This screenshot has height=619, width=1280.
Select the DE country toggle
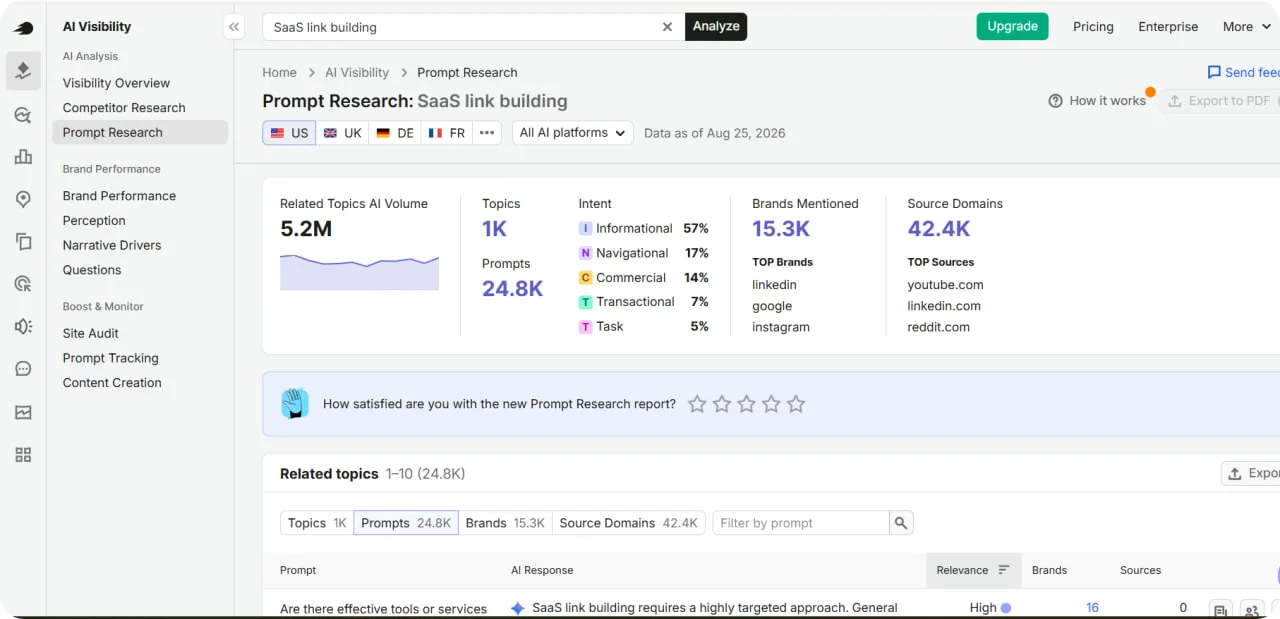(x=395, y=133)
